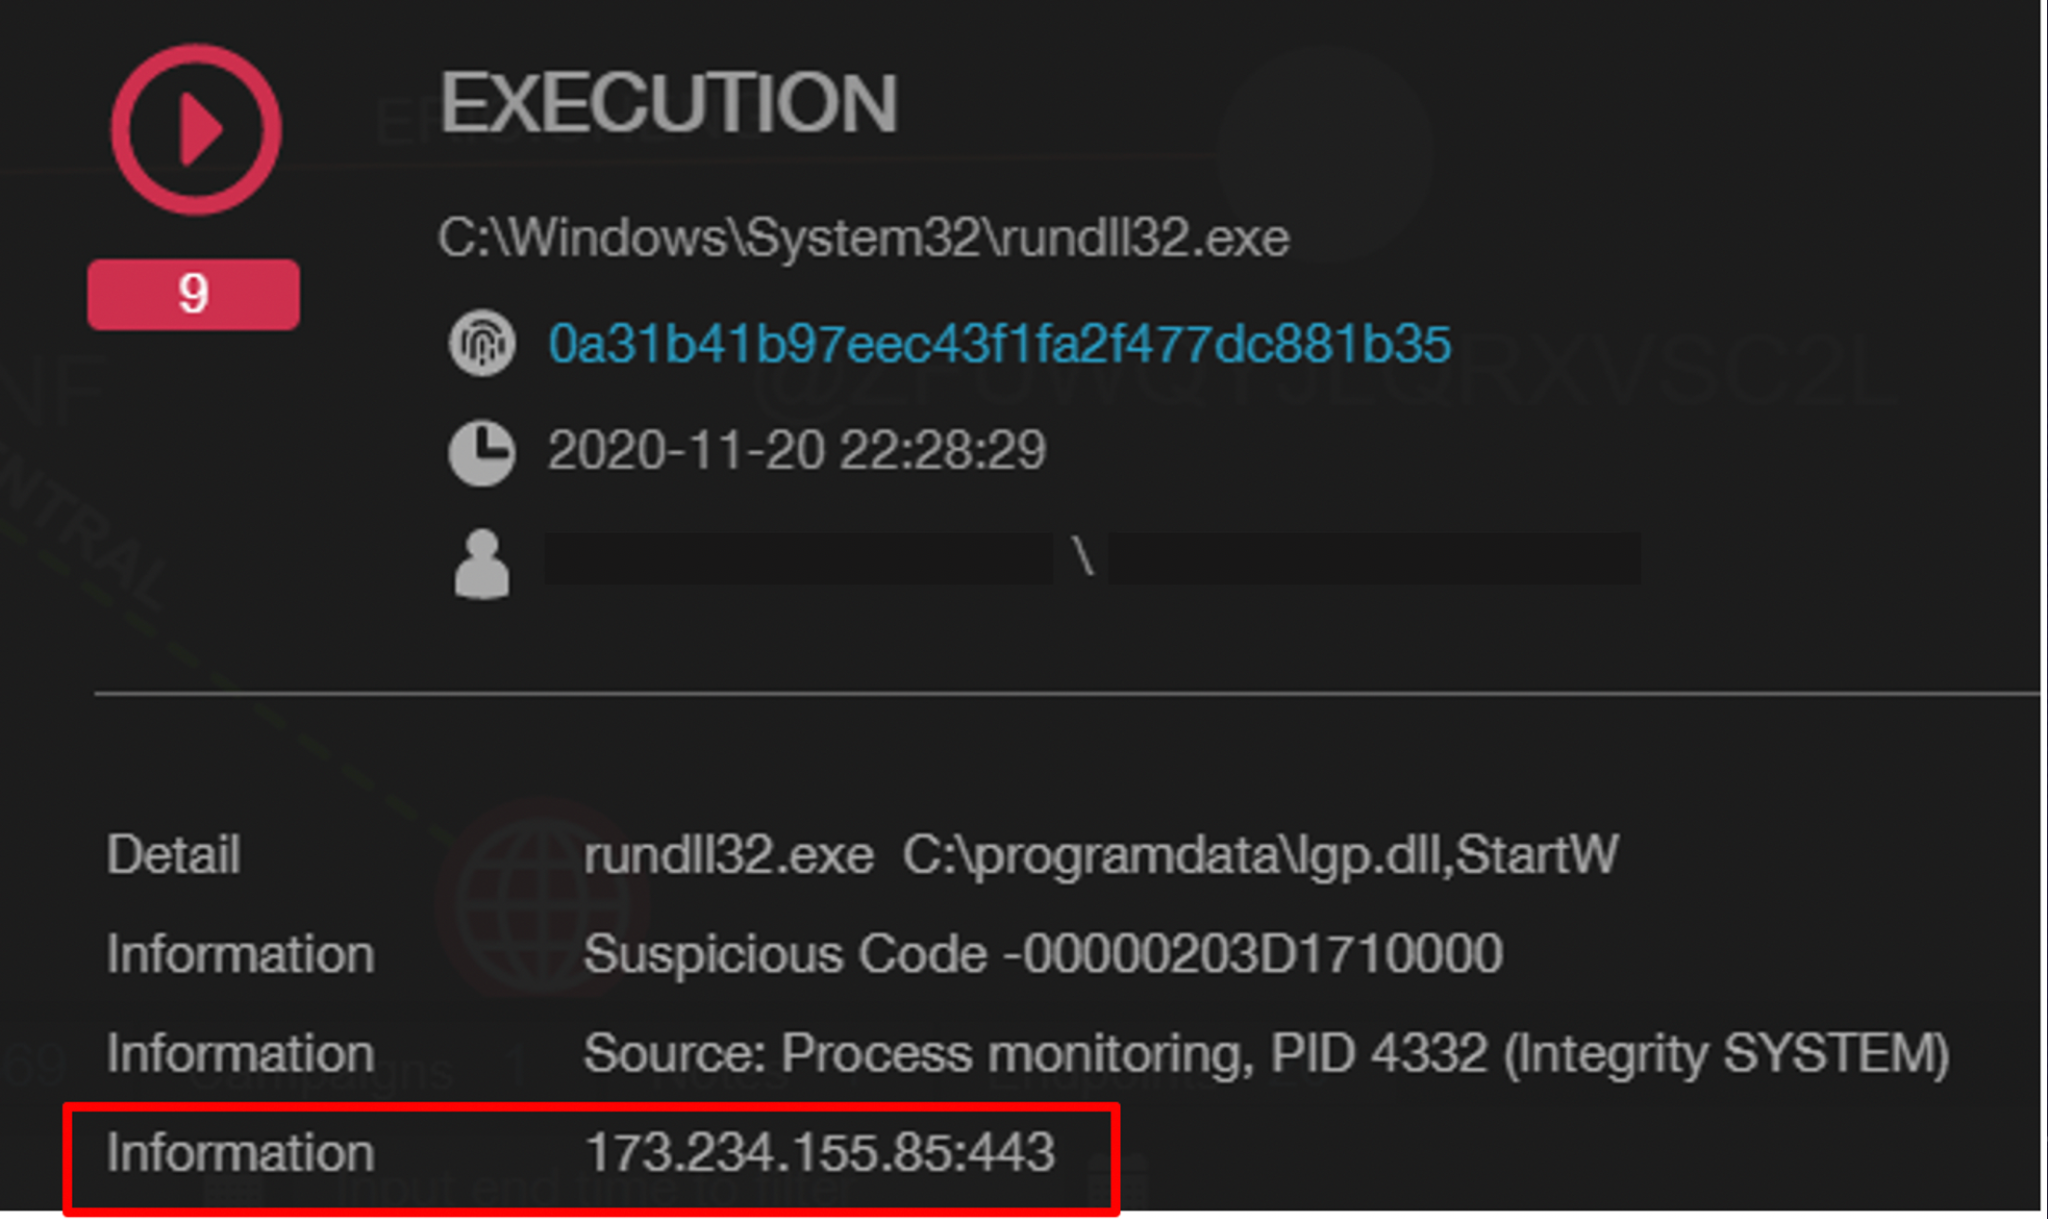Click the Information label beside Source
The height and width of the screenshot is (1219, 2048).
tap(240, 1053)
